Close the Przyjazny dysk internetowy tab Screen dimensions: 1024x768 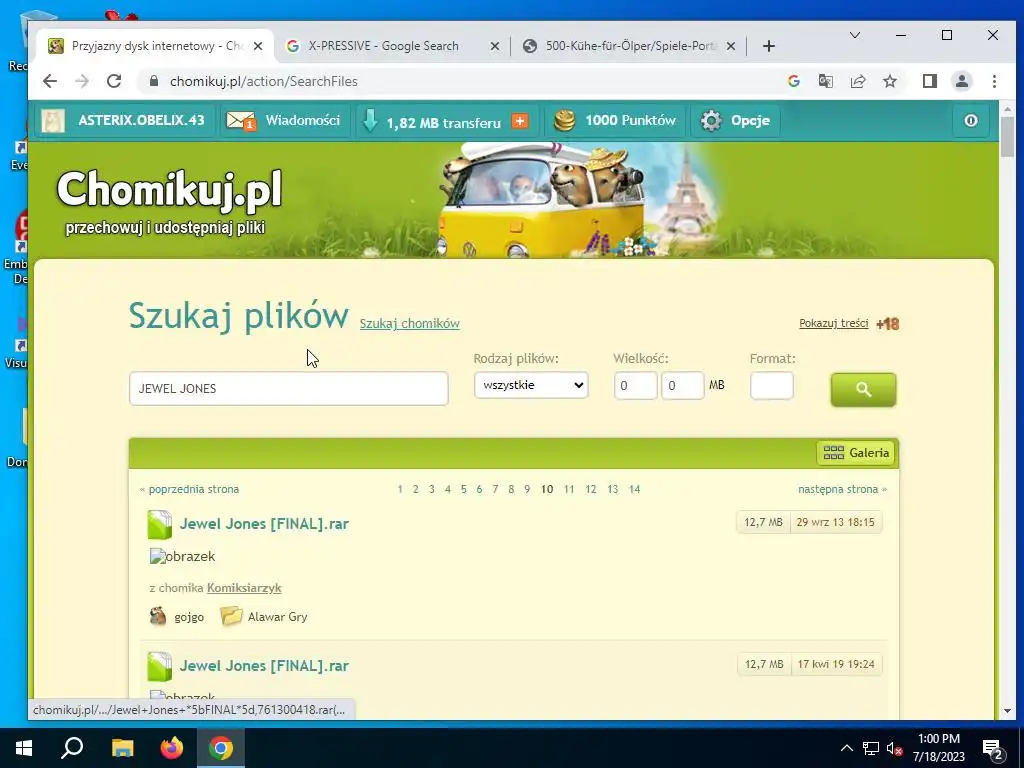pos(258,46)
